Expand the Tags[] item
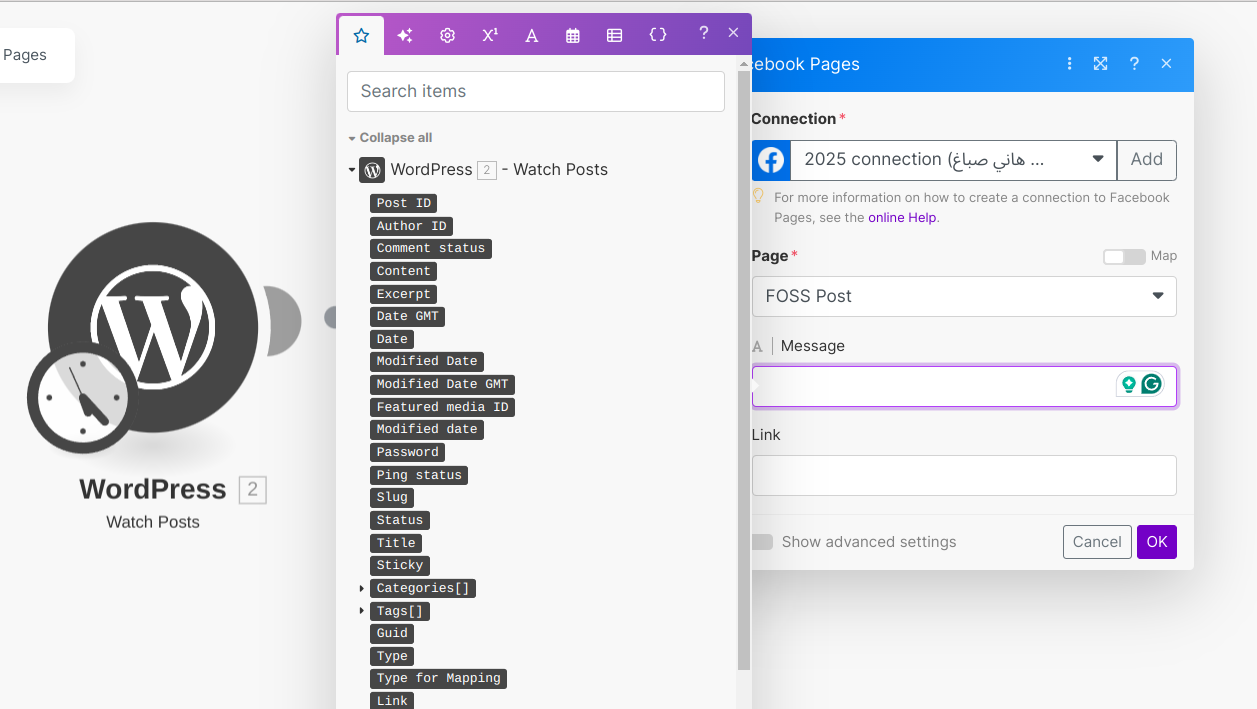Screen dimensions: 1257x709 [362, 611]
